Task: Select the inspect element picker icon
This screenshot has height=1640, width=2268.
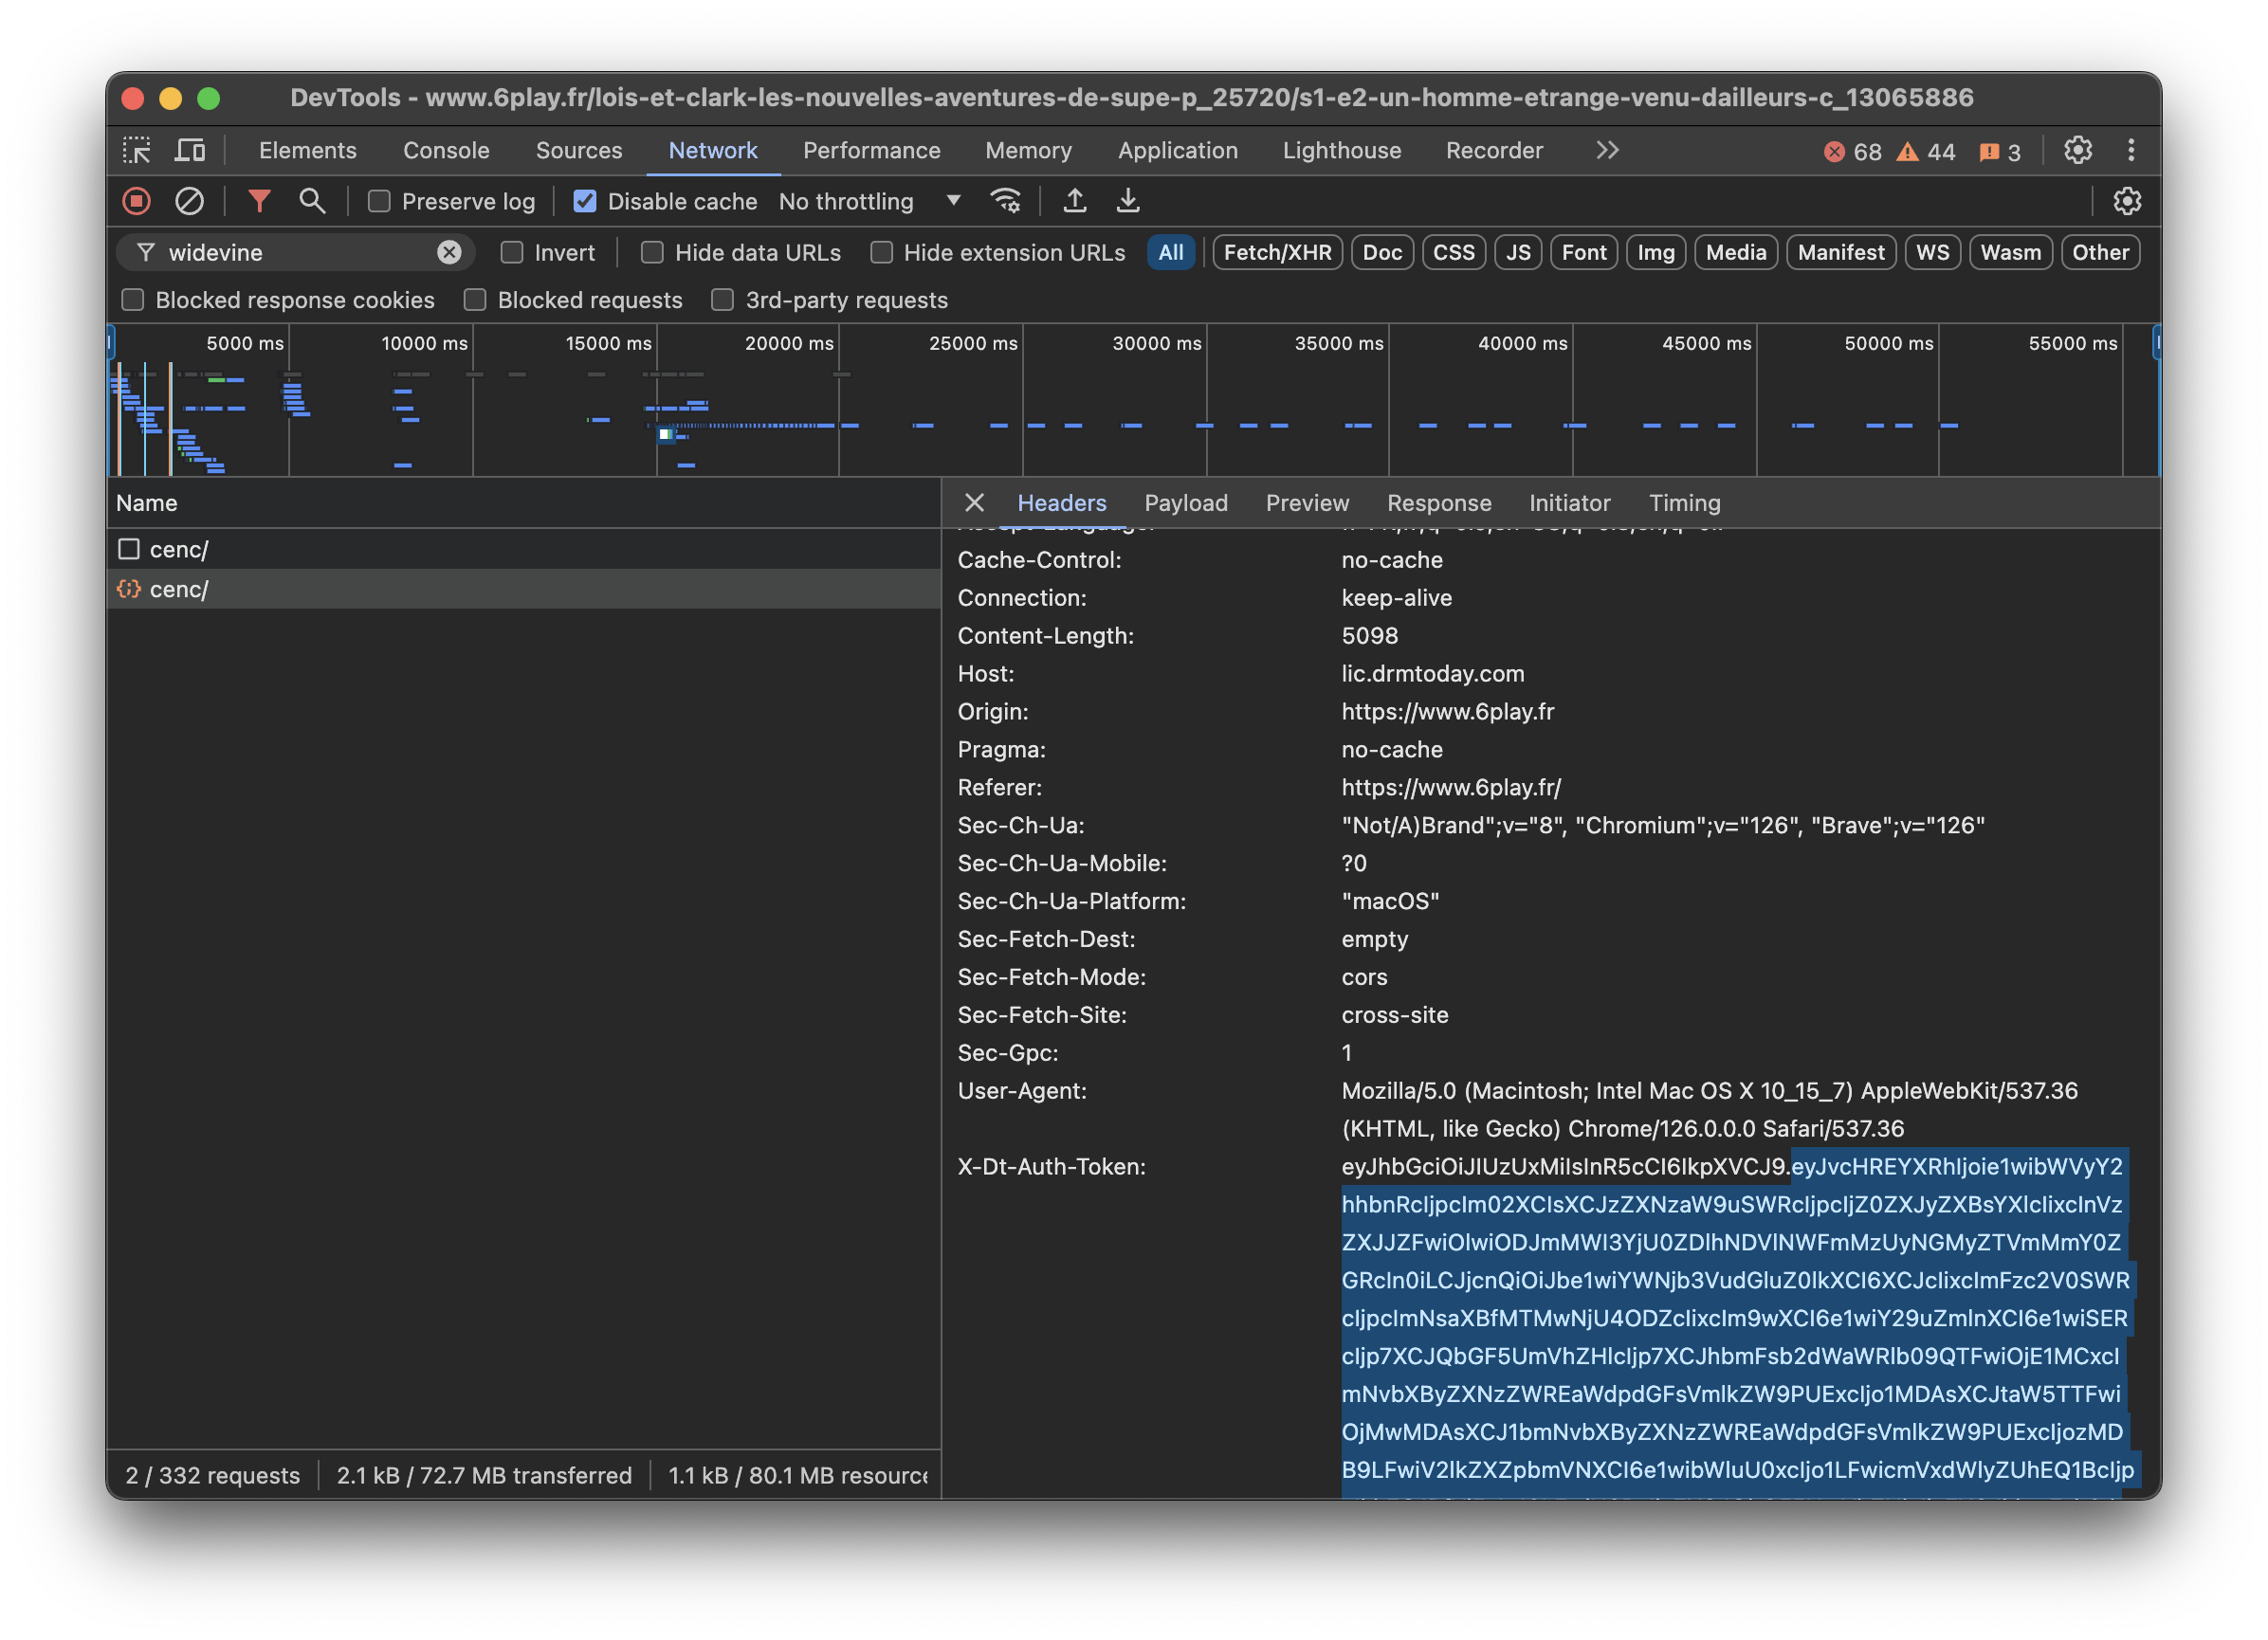Action: [x=137, y=150]
